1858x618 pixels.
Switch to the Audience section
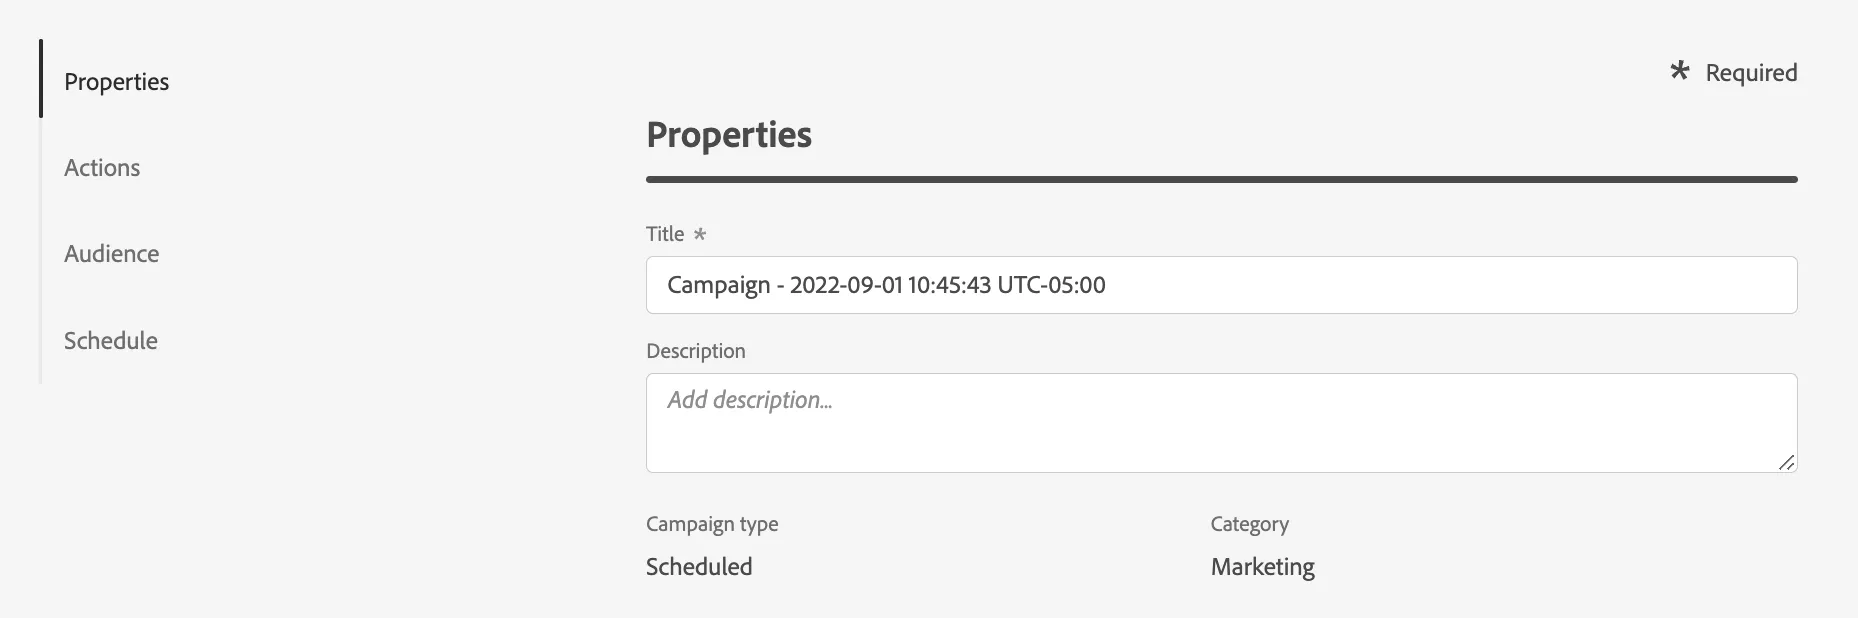coord(111,253)
